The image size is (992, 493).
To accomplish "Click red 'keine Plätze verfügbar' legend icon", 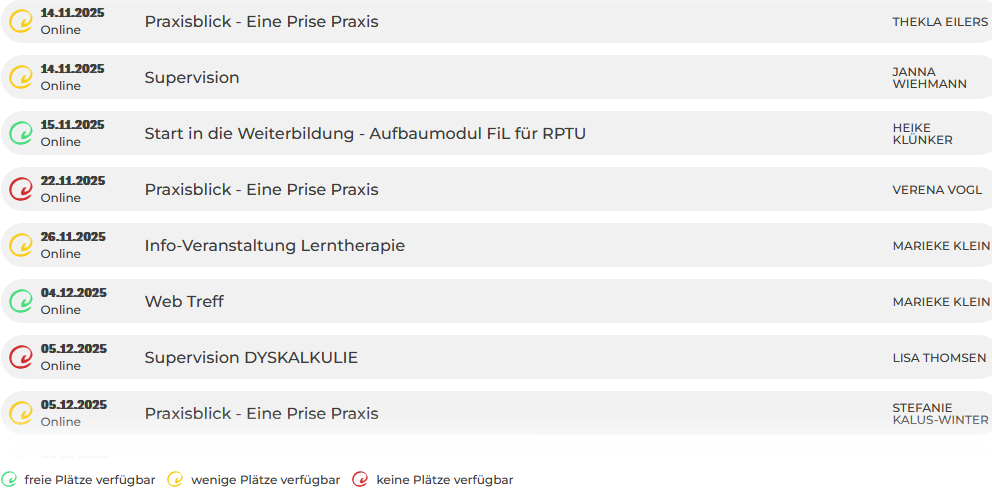I will [360, 480].
